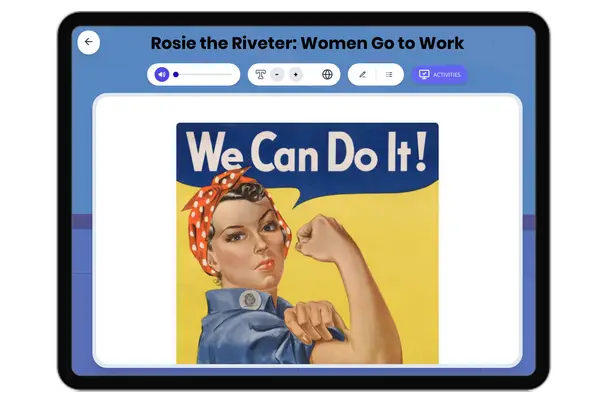Increase text size with plus button

[x=296, y=74]
